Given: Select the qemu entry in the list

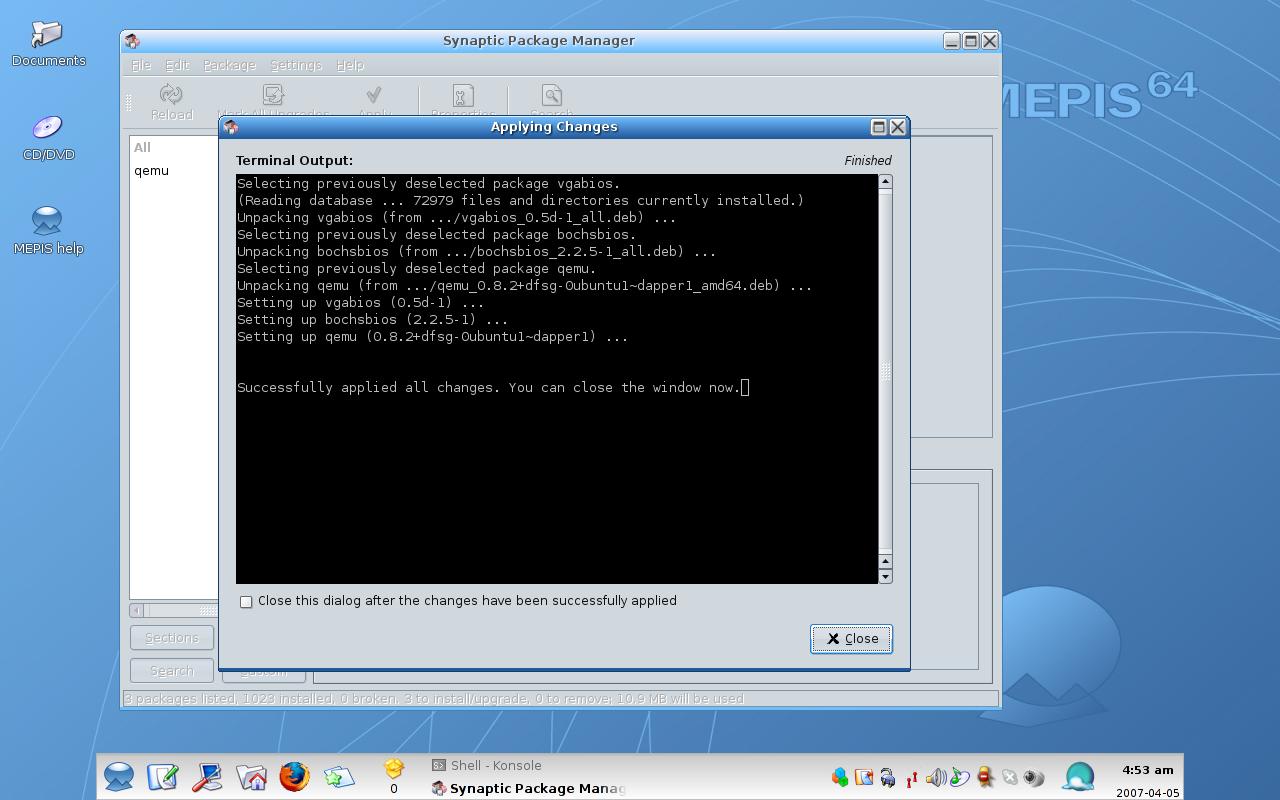Looking at the screenshot, I should (x=151, y=171).
